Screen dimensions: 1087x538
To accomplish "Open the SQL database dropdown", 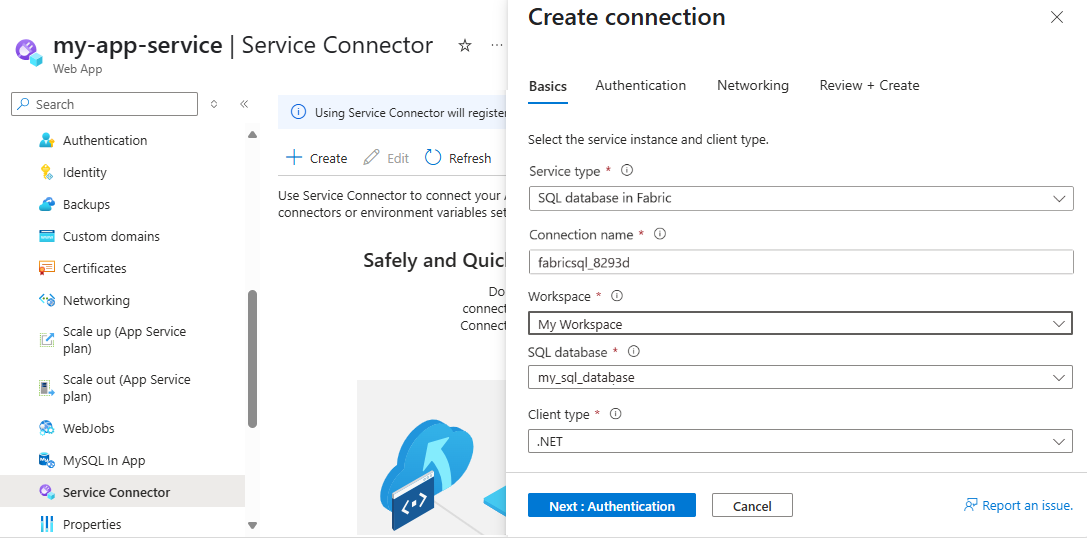I will 800,378.
